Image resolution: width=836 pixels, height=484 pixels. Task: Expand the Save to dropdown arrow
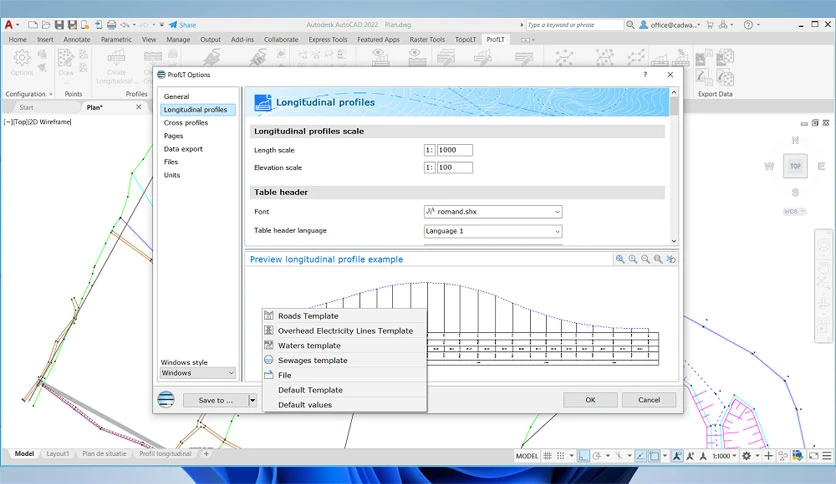click(252, 400)
